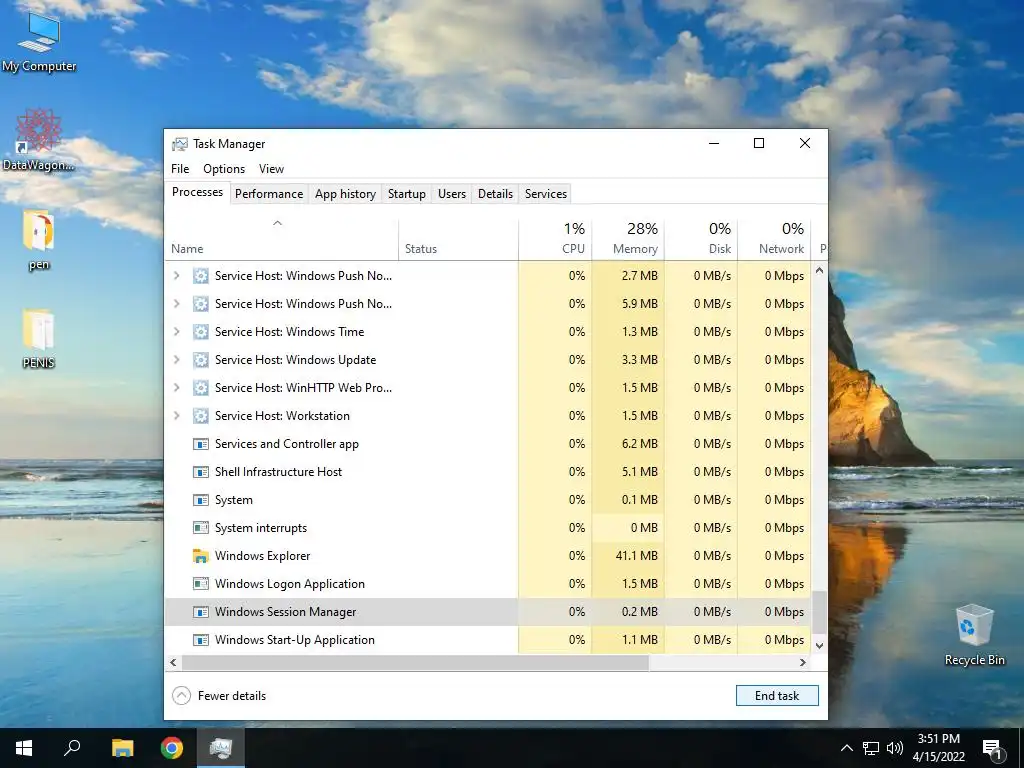Open the network tray icon
The image size is (1024, 768).
tap(871, 748)
